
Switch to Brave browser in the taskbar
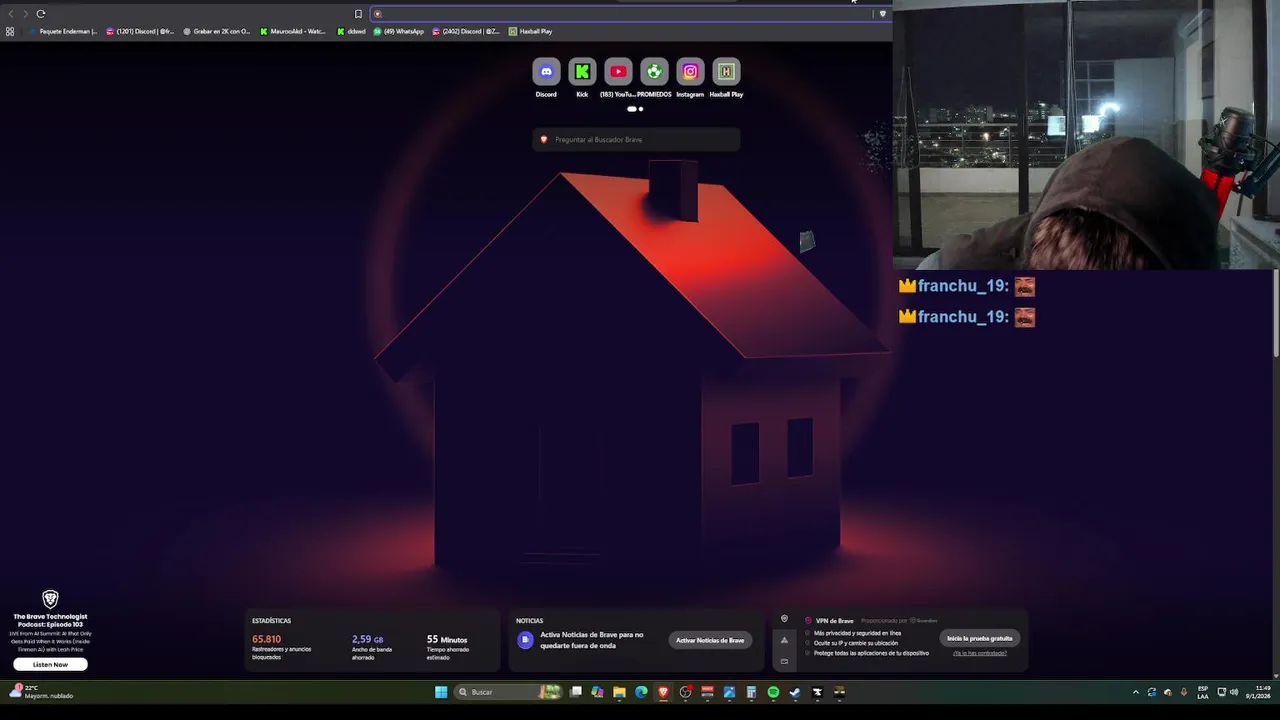pyautogui.click(x=663, y=692)
